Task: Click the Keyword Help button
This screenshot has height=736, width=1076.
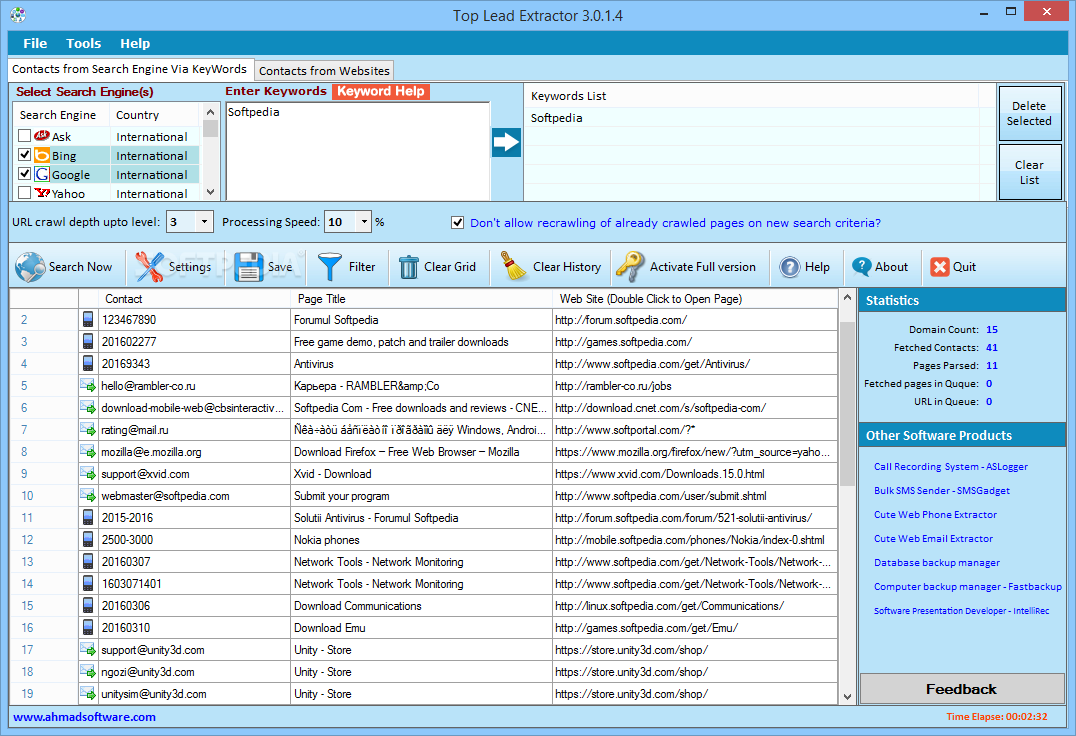Action: pyautogui.click(x=381, y=91)
